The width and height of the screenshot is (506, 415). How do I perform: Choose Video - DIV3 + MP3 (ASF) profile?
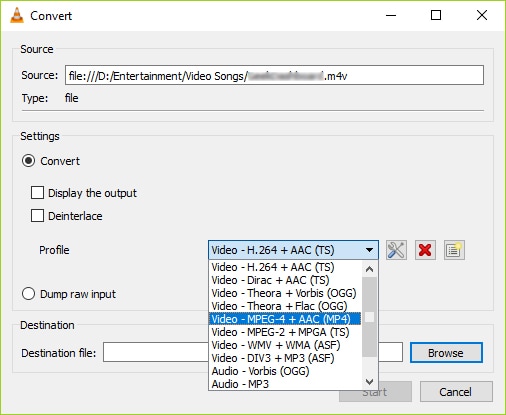[x=285, y=358]
